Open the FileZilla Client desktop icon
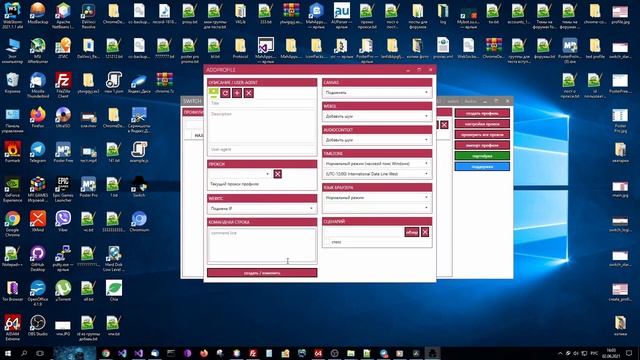640x360 pixels. point(63,85)
